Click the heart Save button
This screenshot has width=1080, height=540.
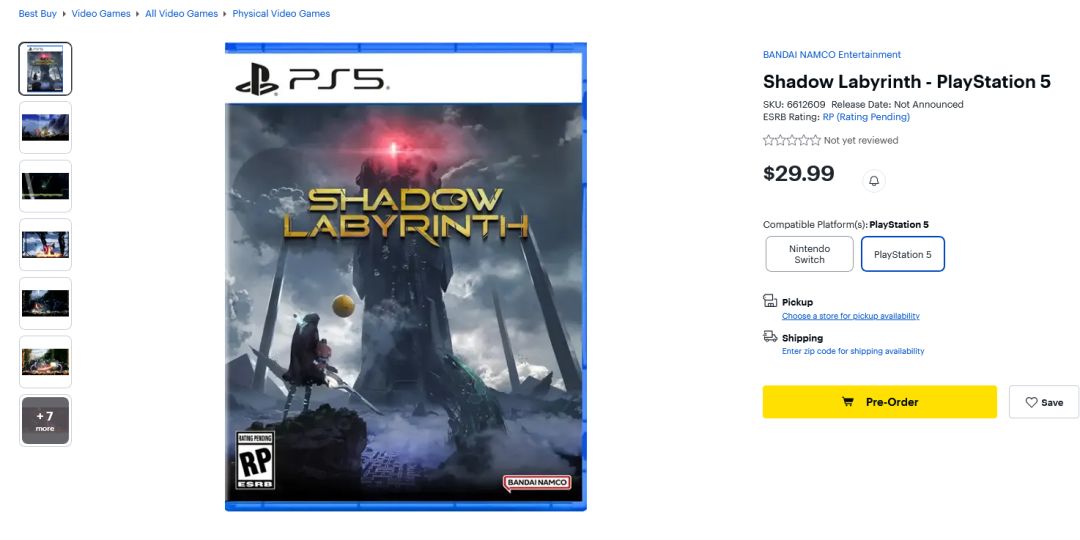(1043, 402)
